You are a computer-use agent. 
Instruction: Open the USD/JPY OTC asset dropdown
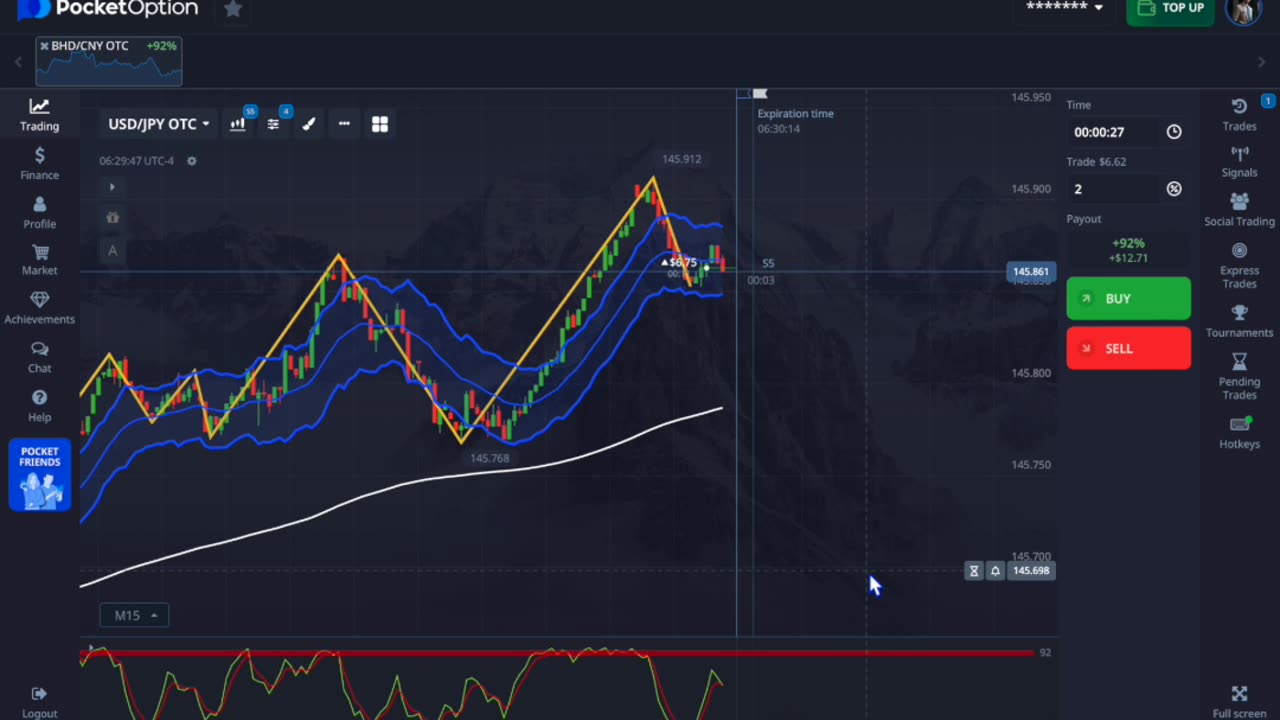click(159, 124)
